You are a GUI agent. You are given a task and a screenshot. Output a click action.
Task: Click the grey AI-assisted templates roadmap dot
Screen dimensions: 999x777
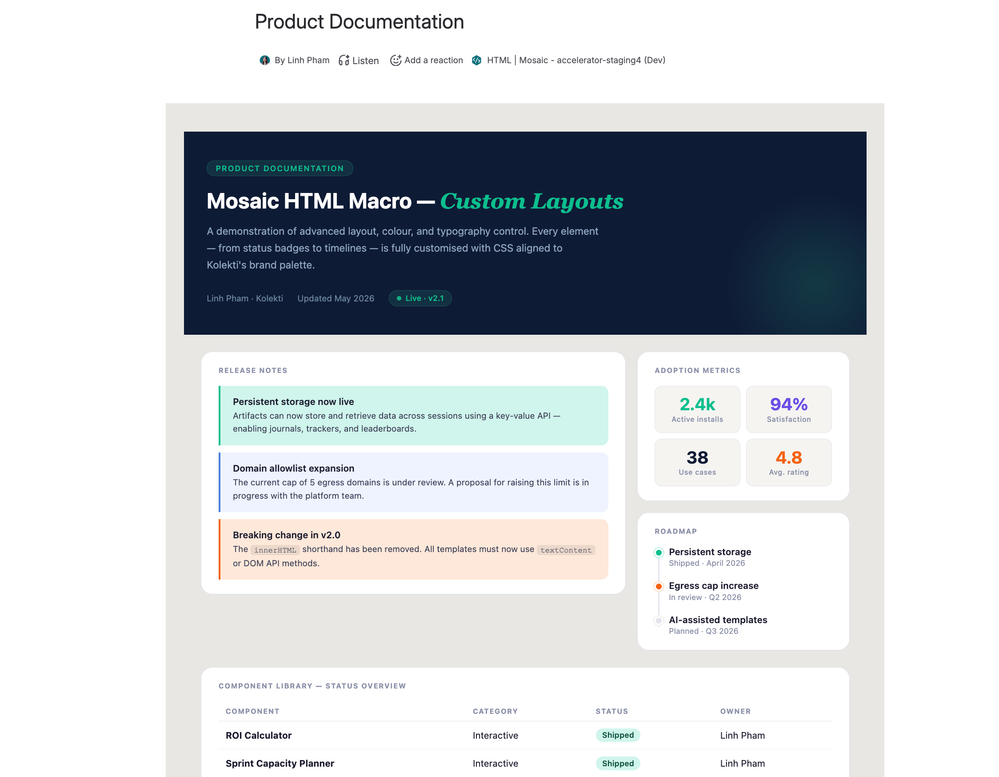coord(659,620)
